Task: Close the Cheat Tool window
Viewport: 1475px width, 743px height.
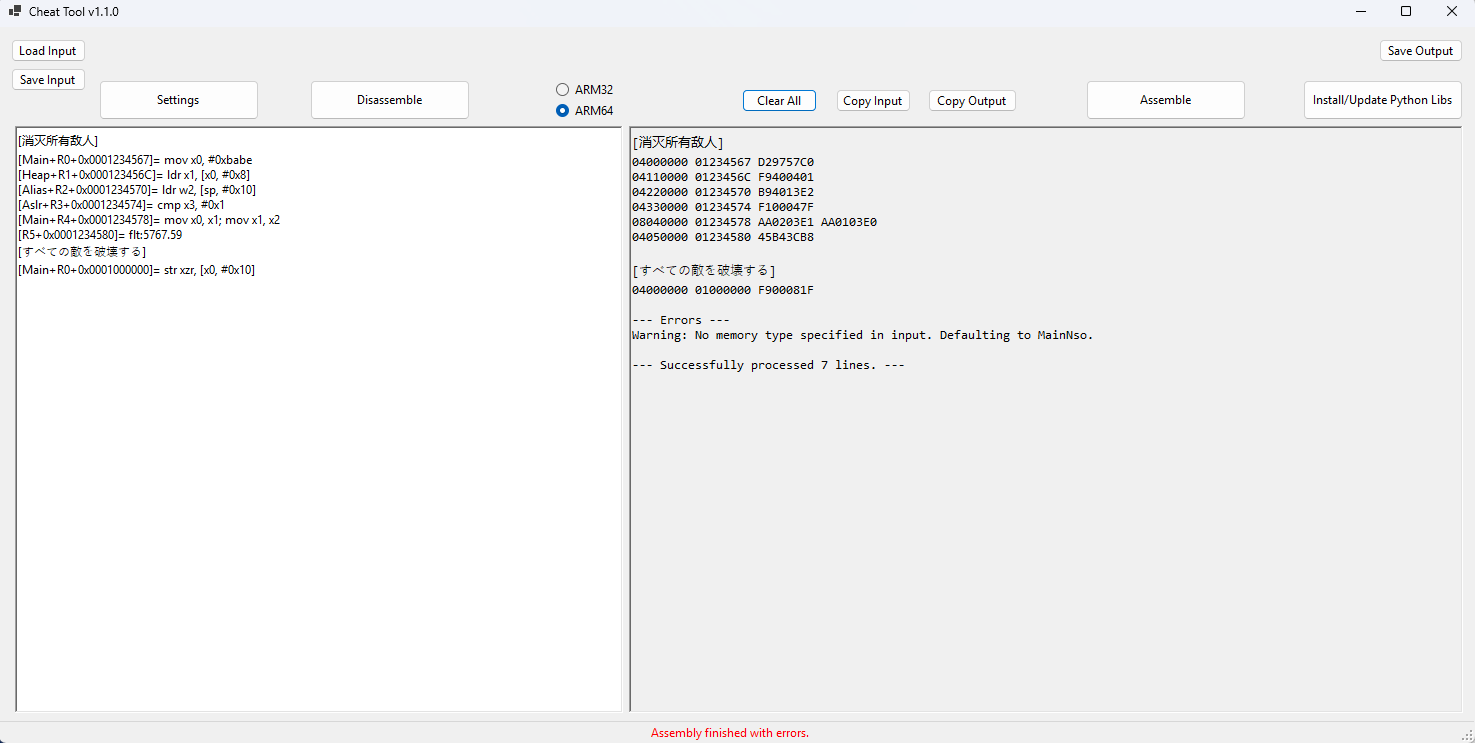Action: [x=1452, y=11]
